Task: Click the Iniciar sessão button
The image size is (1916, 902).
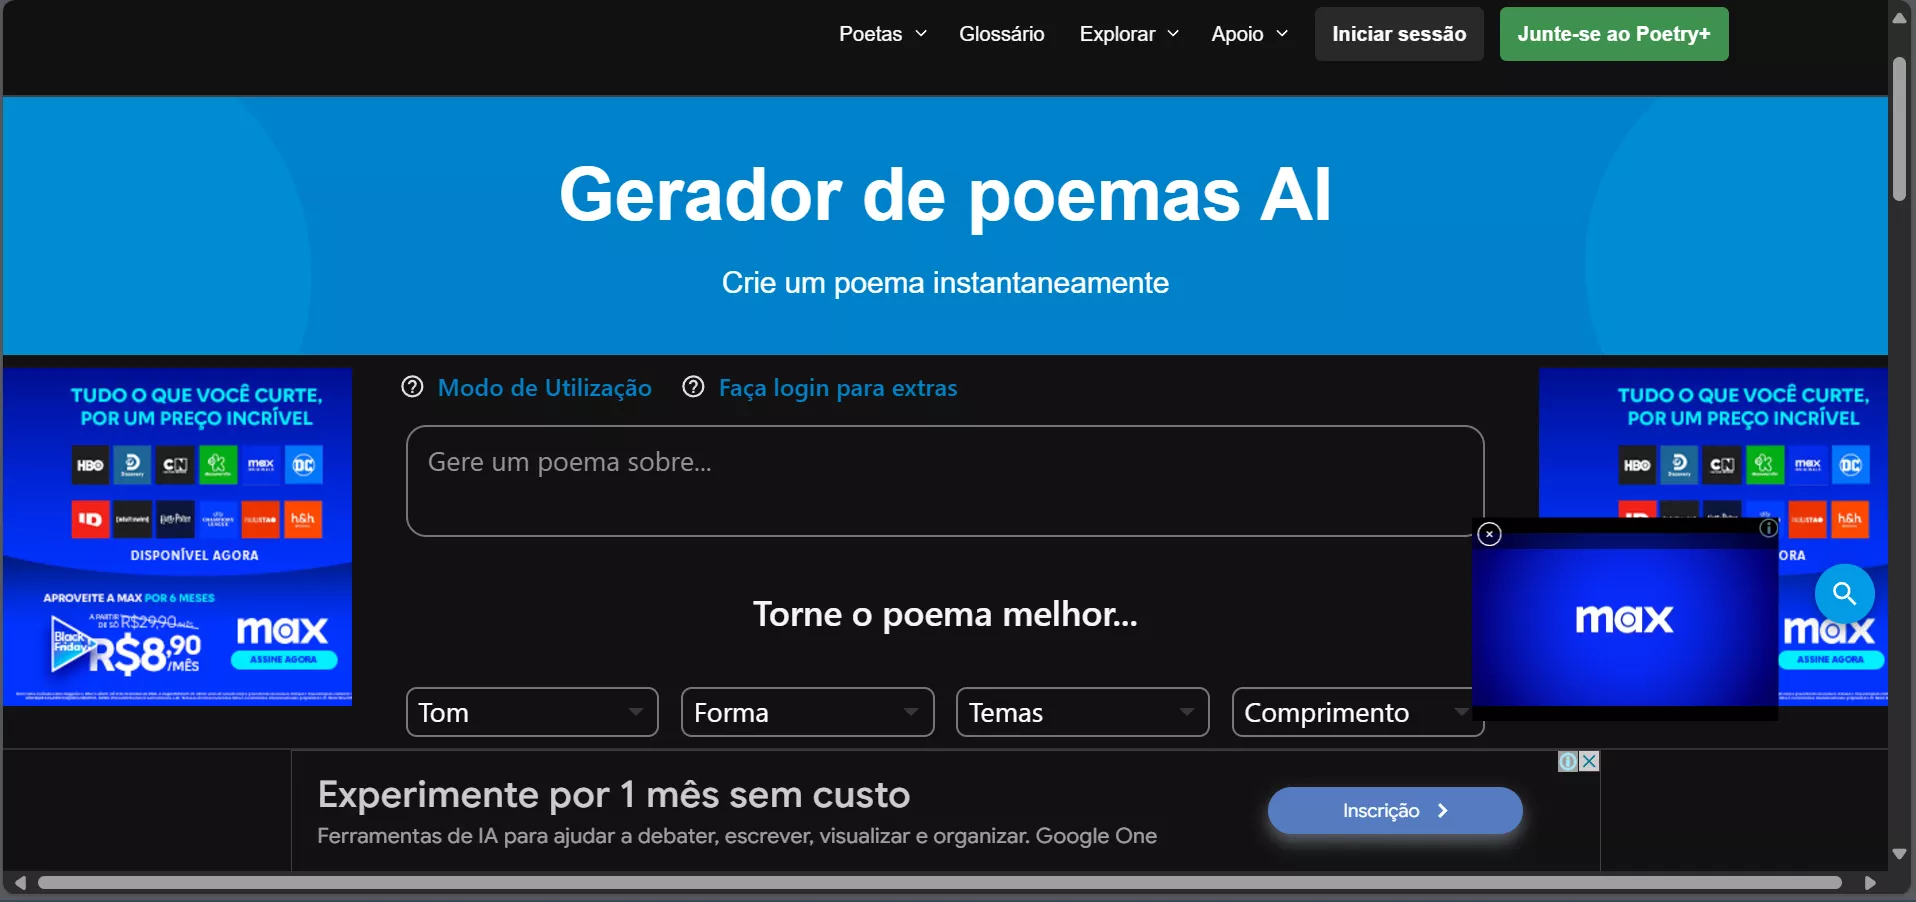Action: (1398, 33)
